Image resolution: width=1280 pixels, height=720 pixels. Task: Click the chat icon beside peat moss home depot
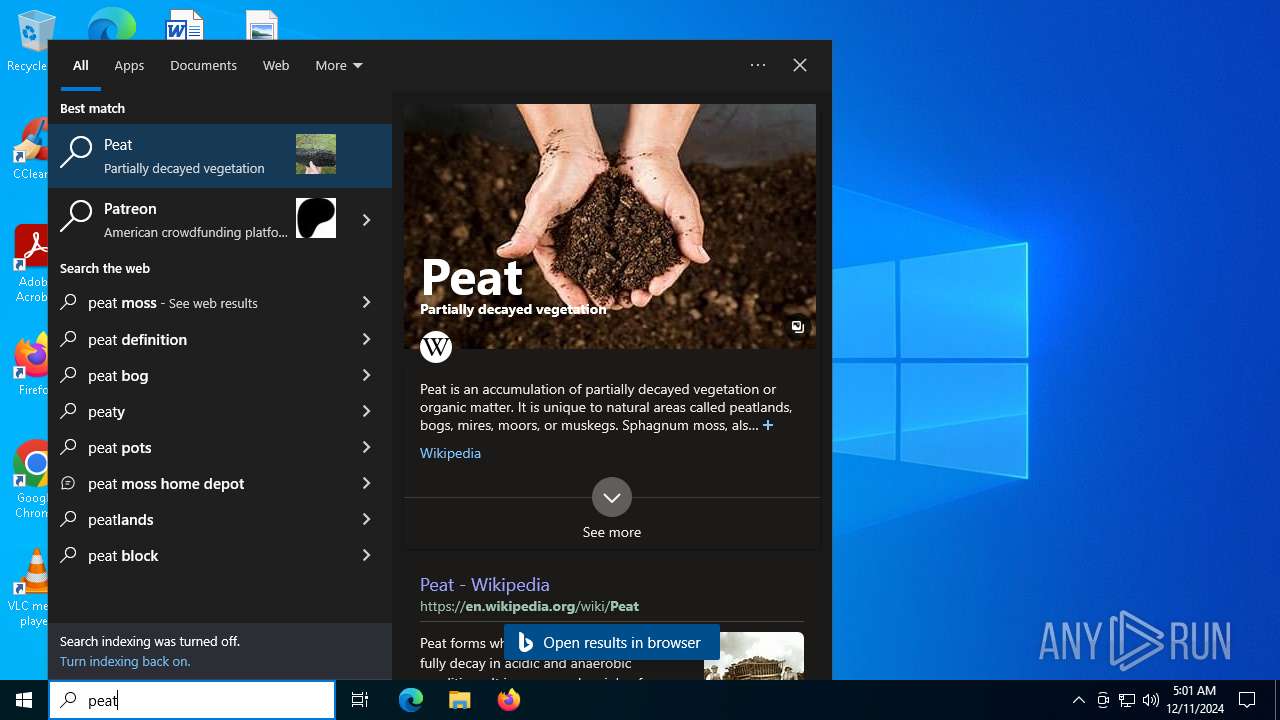click(x=68, y=483)
